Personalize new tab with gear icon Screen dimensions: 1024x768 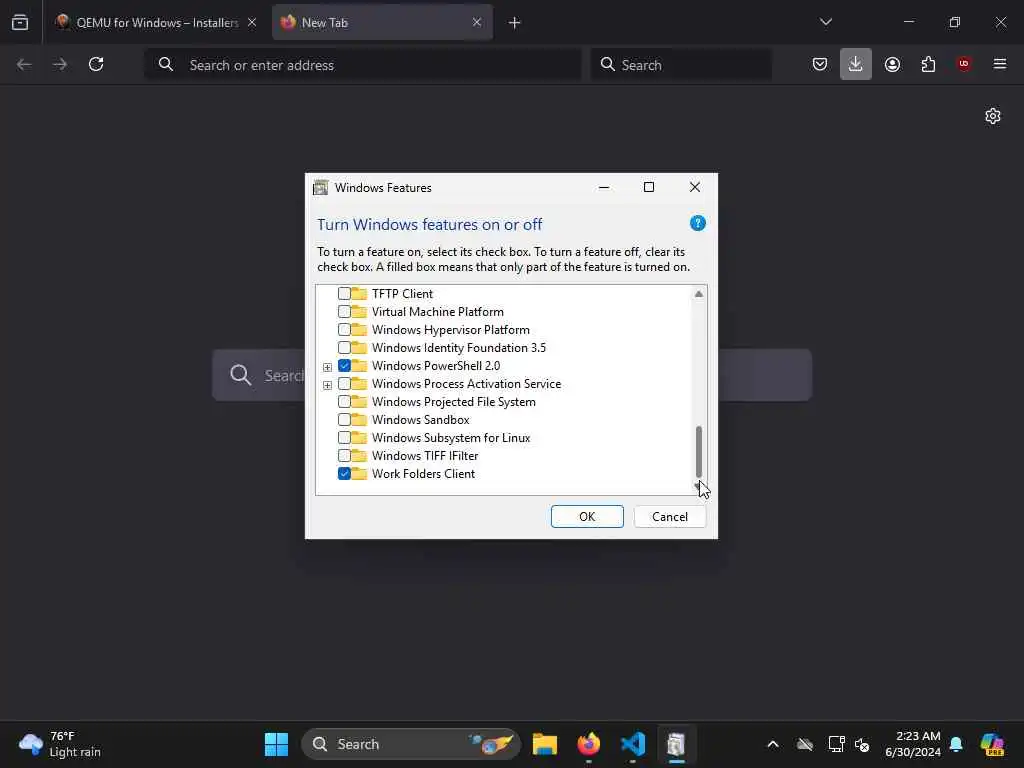pyautogui.click(x=993, y=116)
